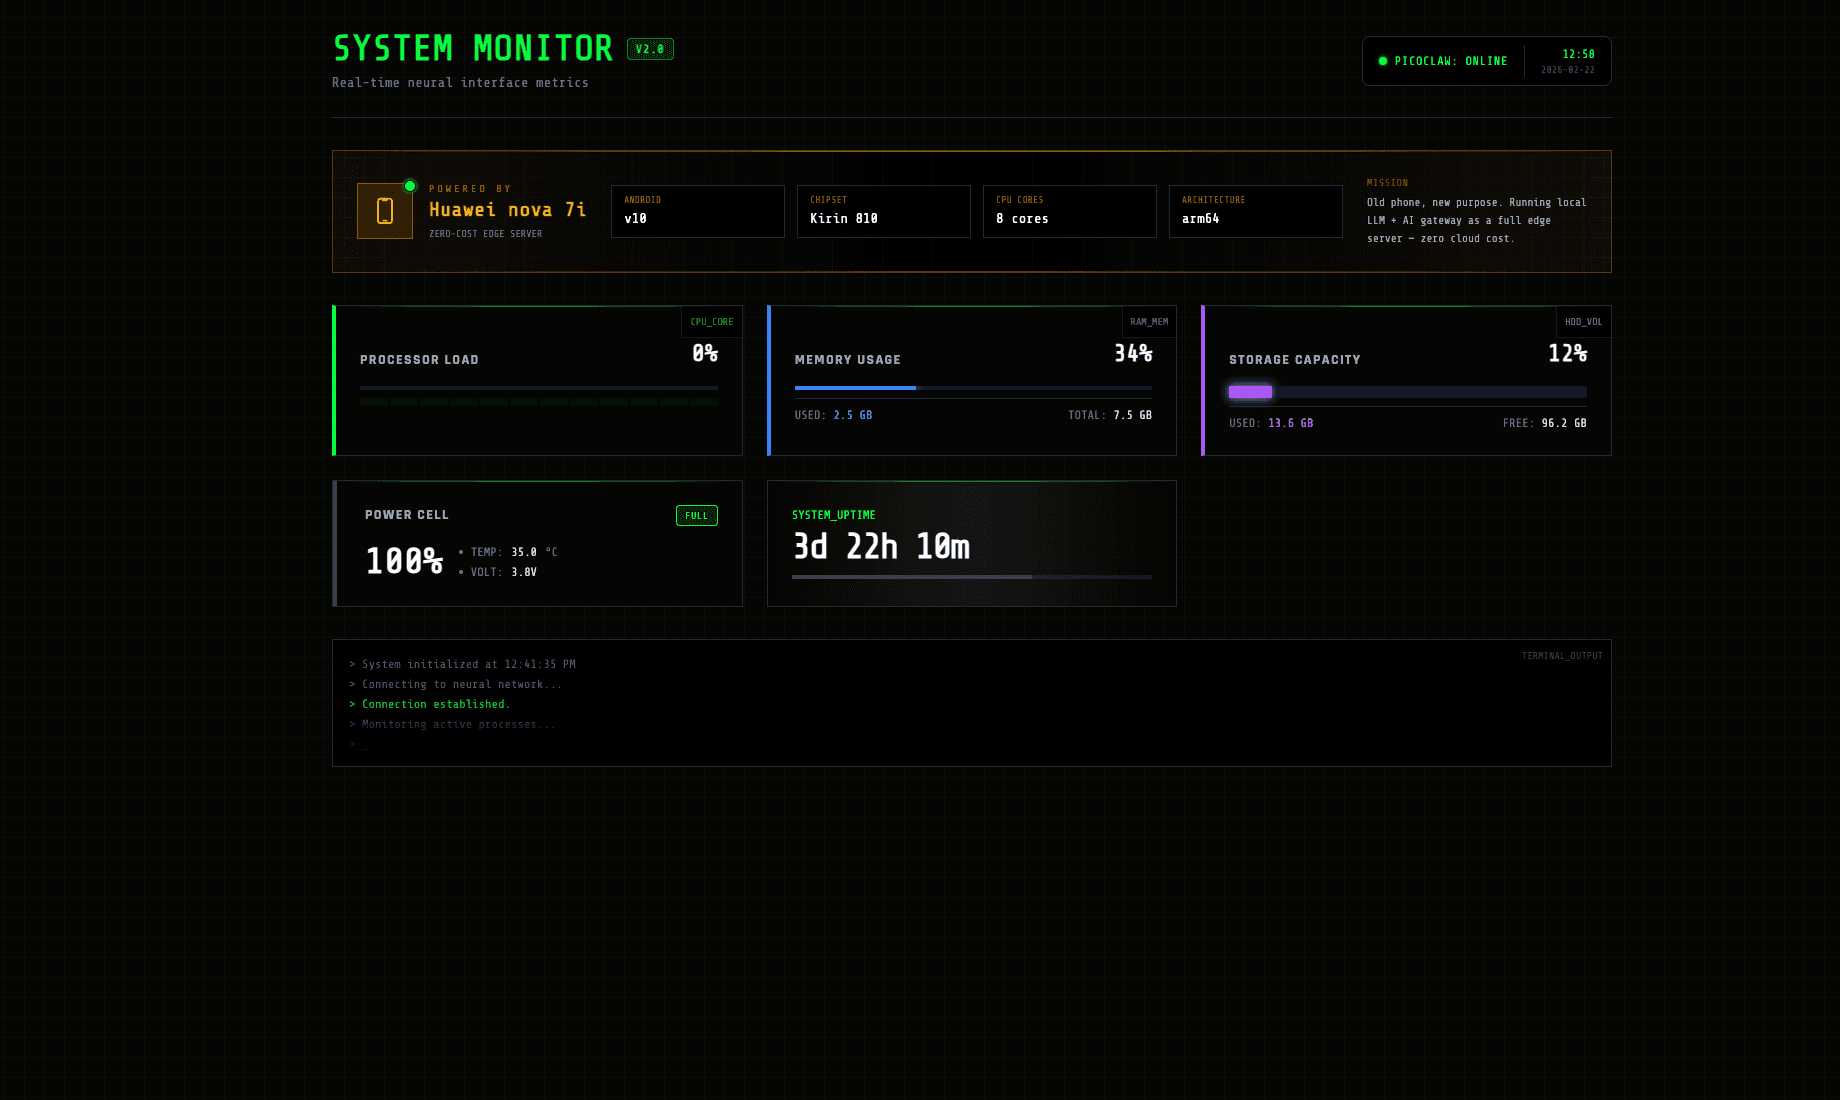The height and width of the screenshot is (1100, 1840).
Task: Click the 8 cores CPU info field
Action: [x=1069, y=211]
